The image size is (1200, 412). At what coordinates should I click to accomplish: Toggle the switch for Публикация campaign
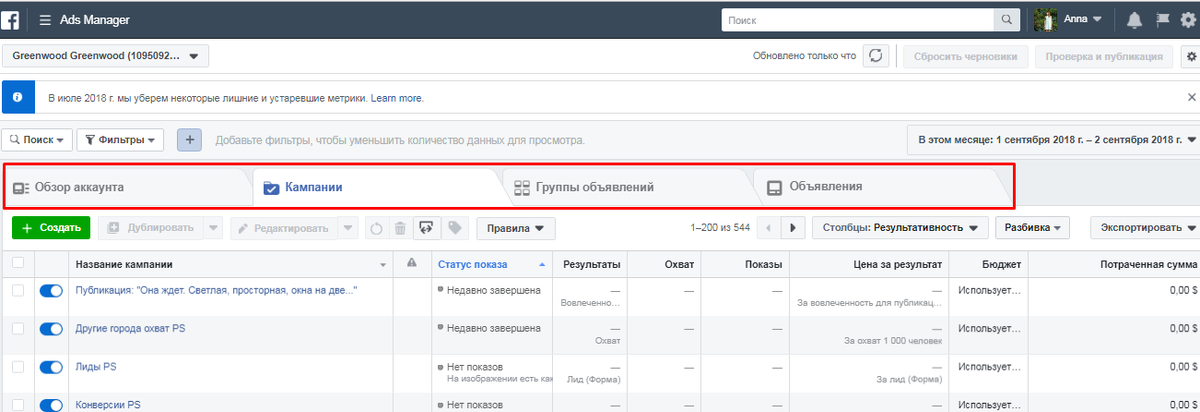coord(51,291)
